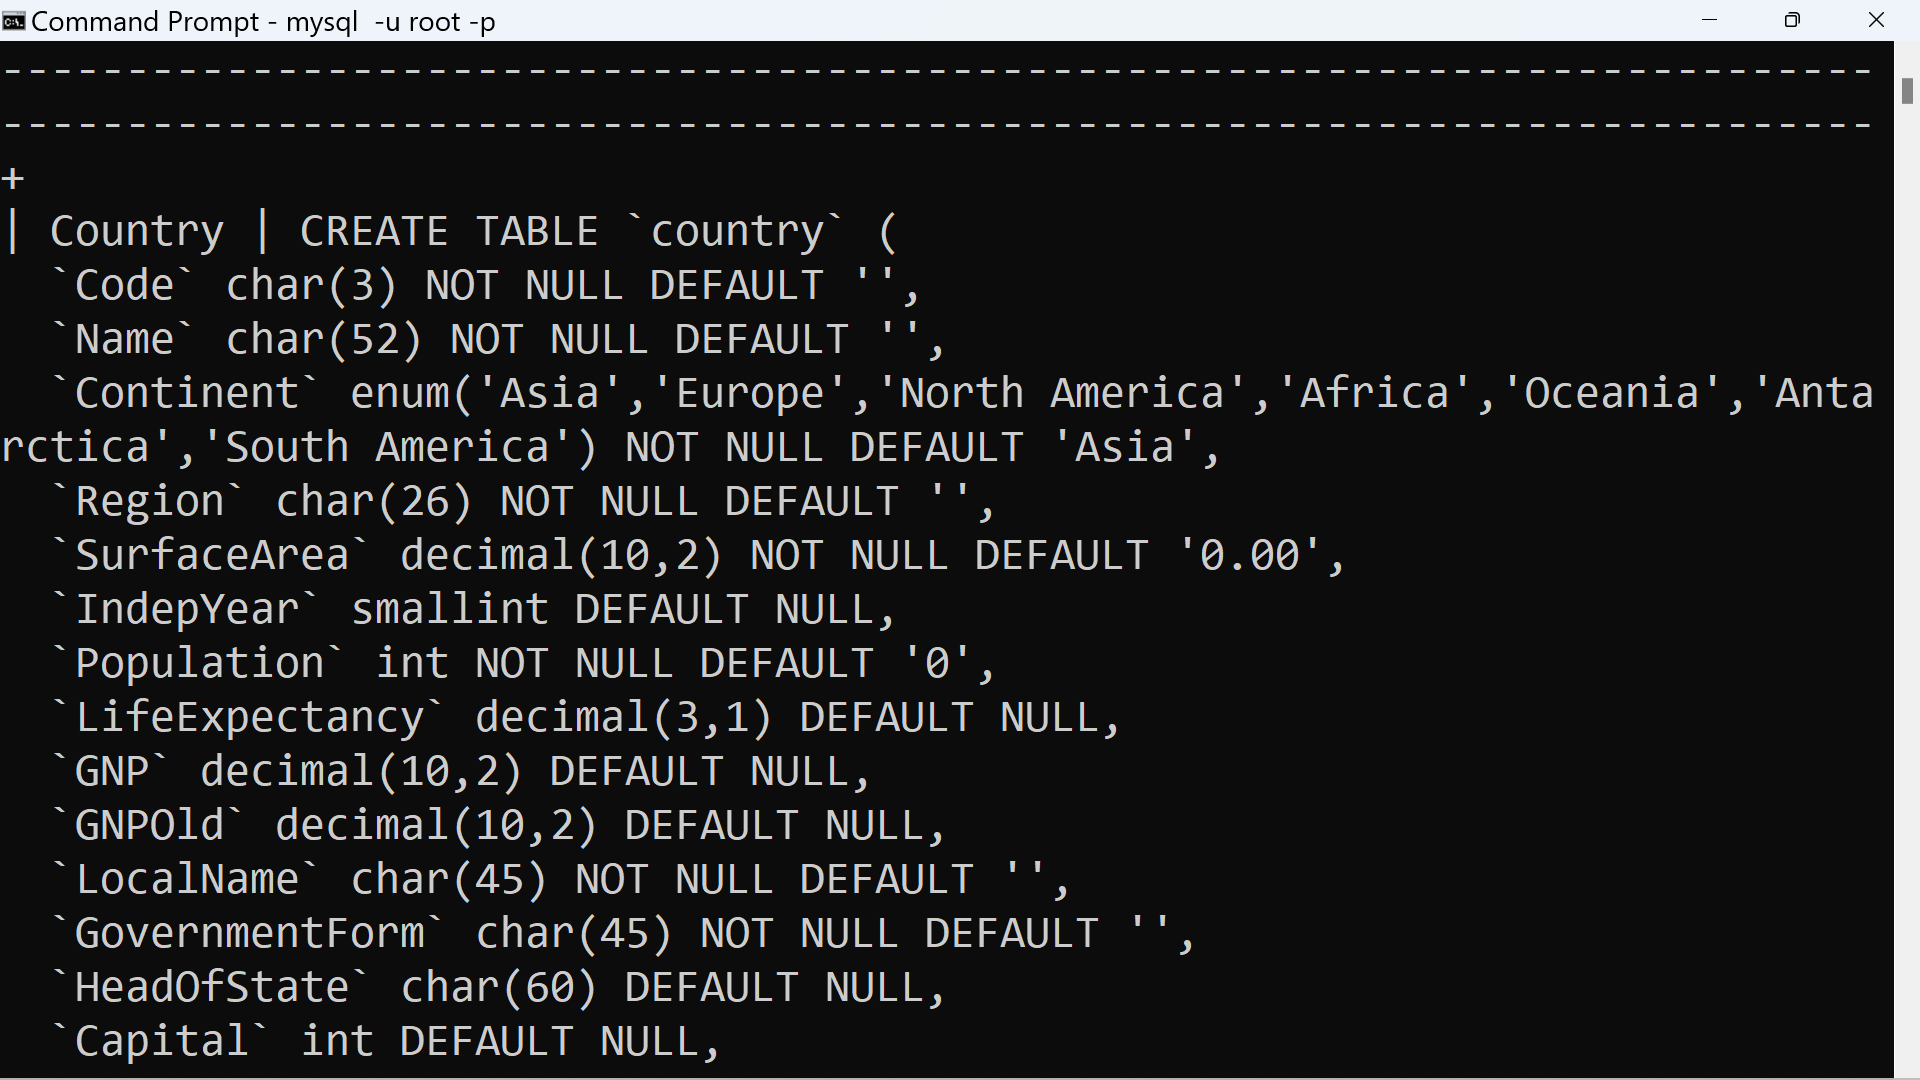Click the maximize window button
Image resolution: width=1920 pixels, height=1080 pixels.
click(1792, 20)
